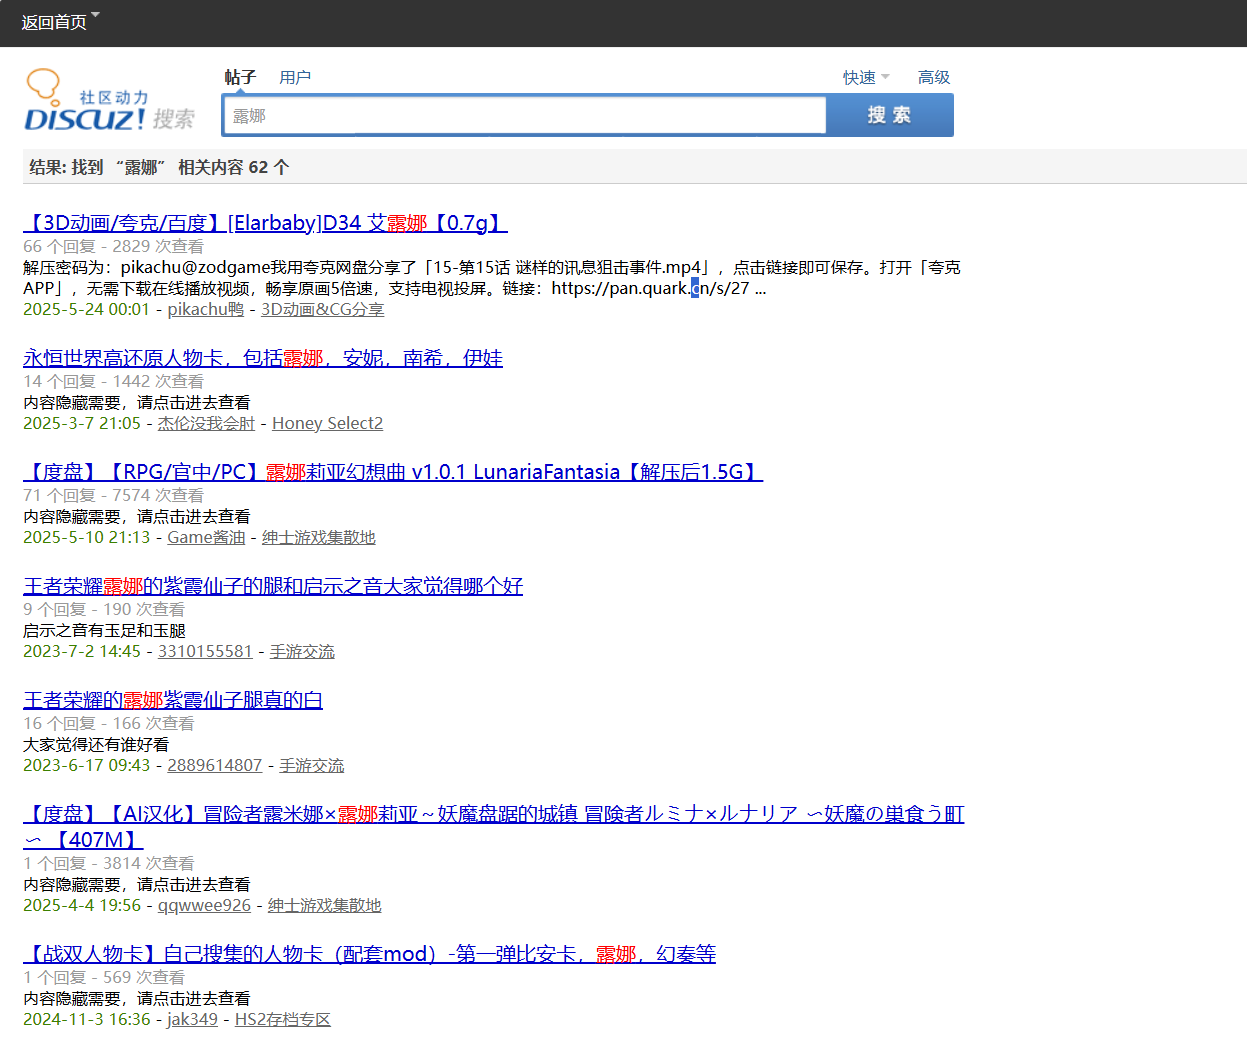Screen dimensions: 1247x1042
Task: Open the 王者荣耀的露娜紫霞仙子腿真的白 thread
Action: (173, 700)
